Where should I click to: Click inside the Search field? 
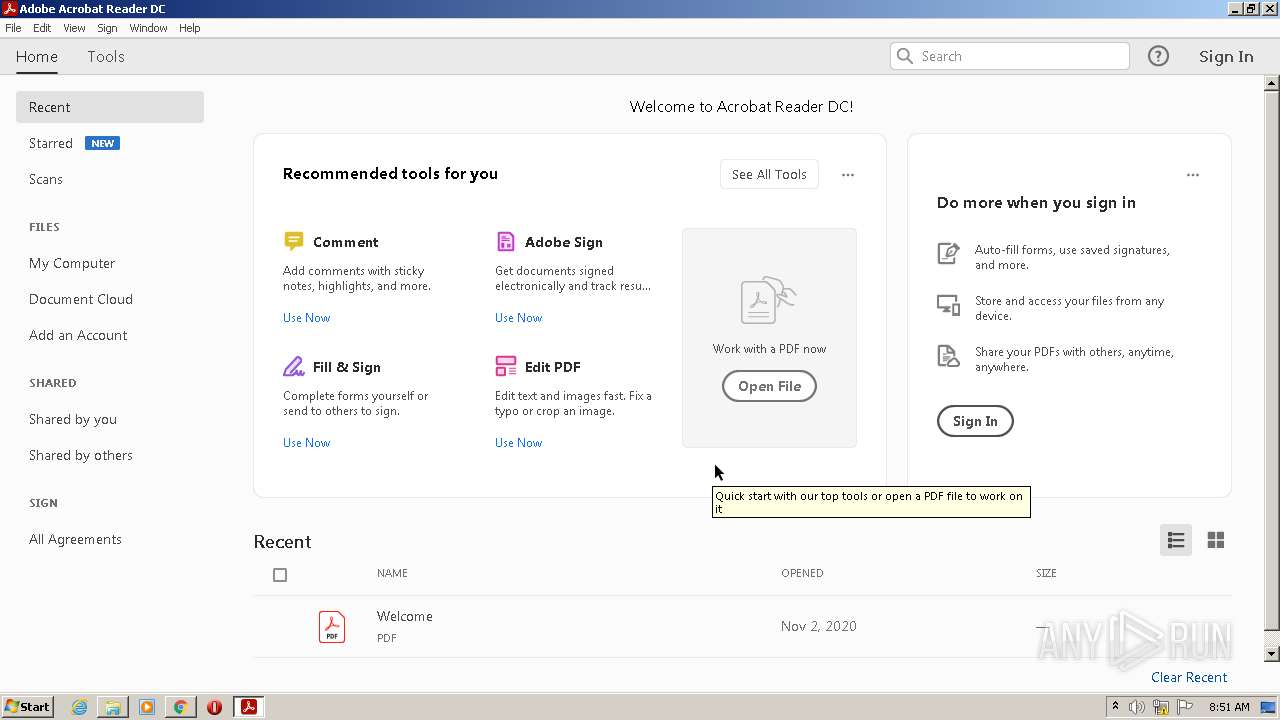(1010, 56)
